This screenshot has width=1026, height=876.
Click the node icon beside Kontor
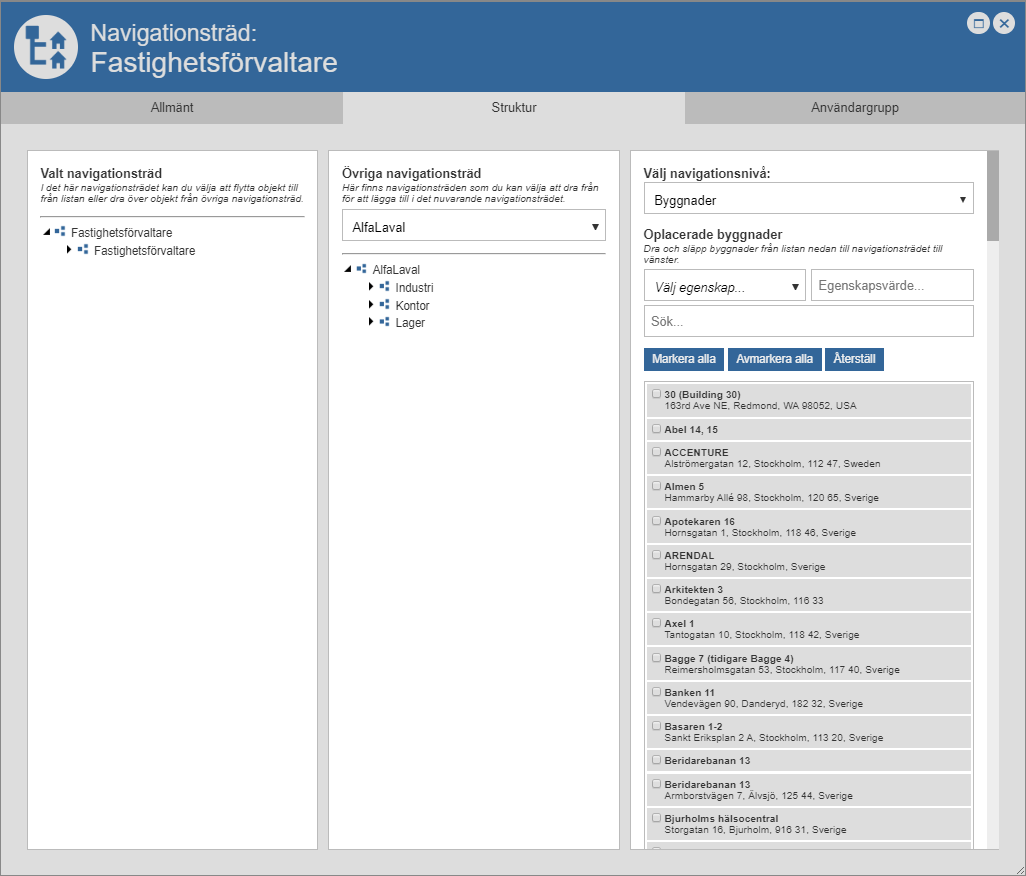[x=384, y=304]
